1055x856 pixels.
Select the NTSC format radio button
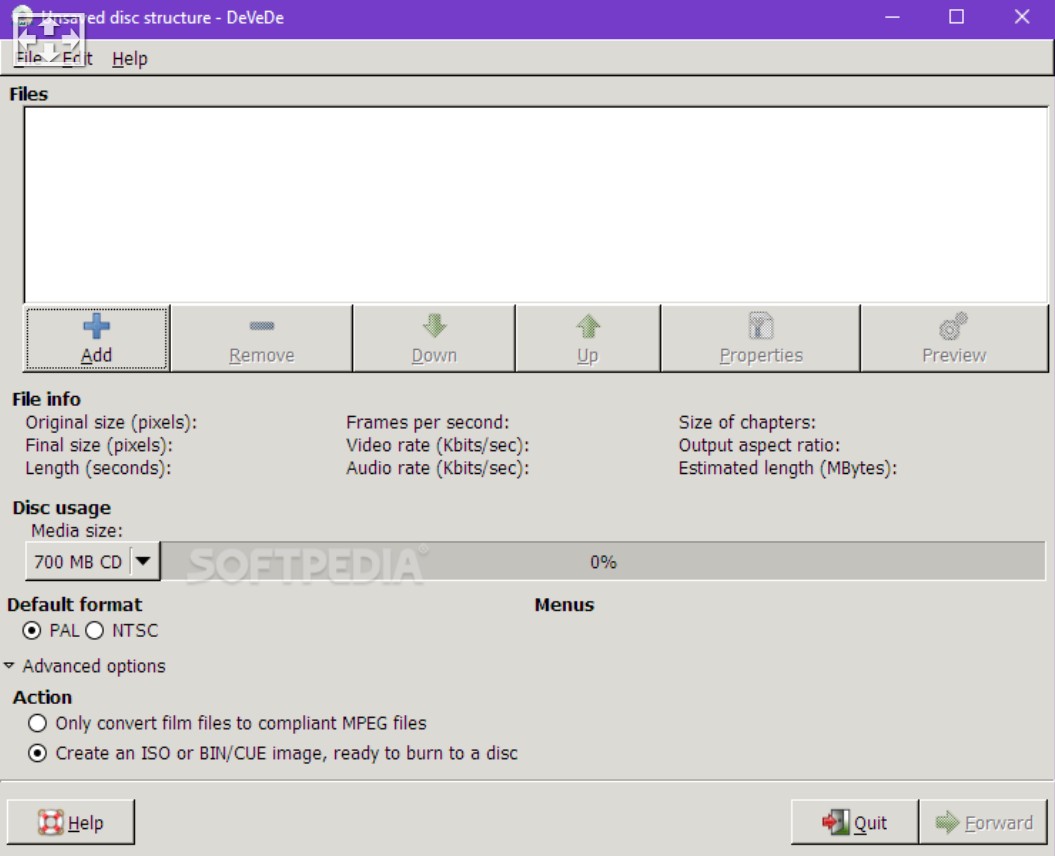pyautogui.click(x=95, y=631)
